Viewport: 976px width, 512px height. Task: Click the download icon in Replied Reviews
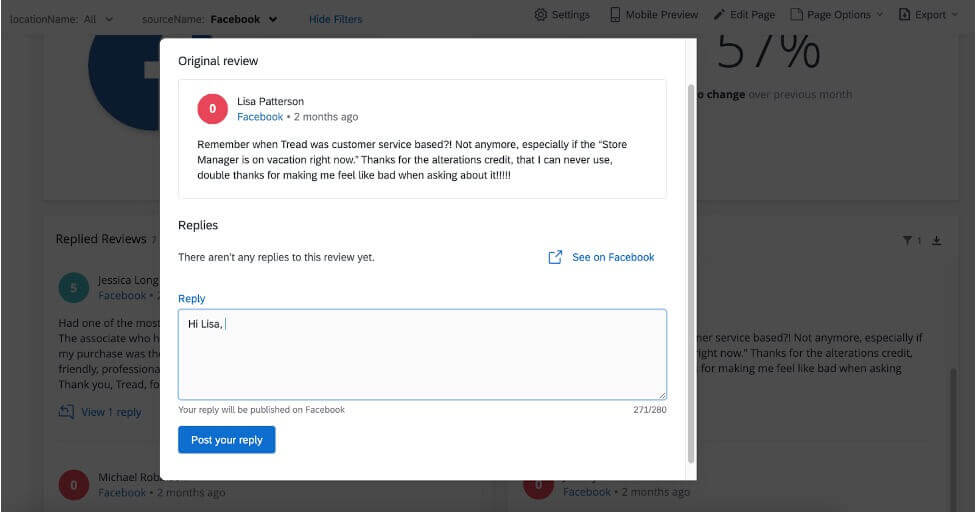tap(936, 240)
